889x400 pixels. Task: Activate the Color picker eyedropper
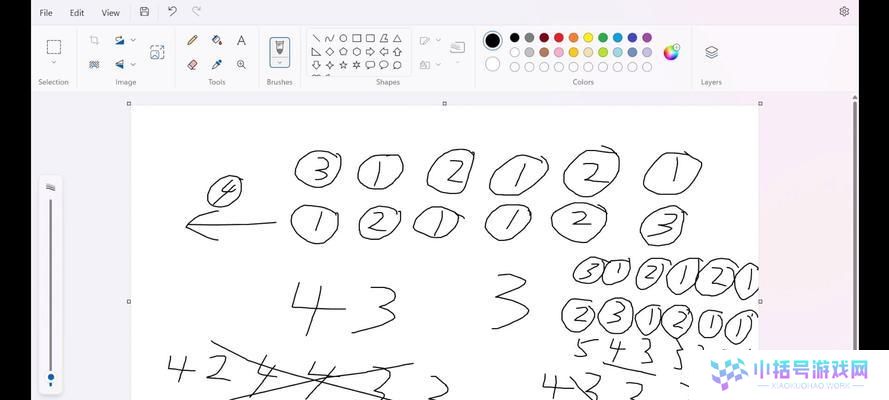click(x=217, y=65)
